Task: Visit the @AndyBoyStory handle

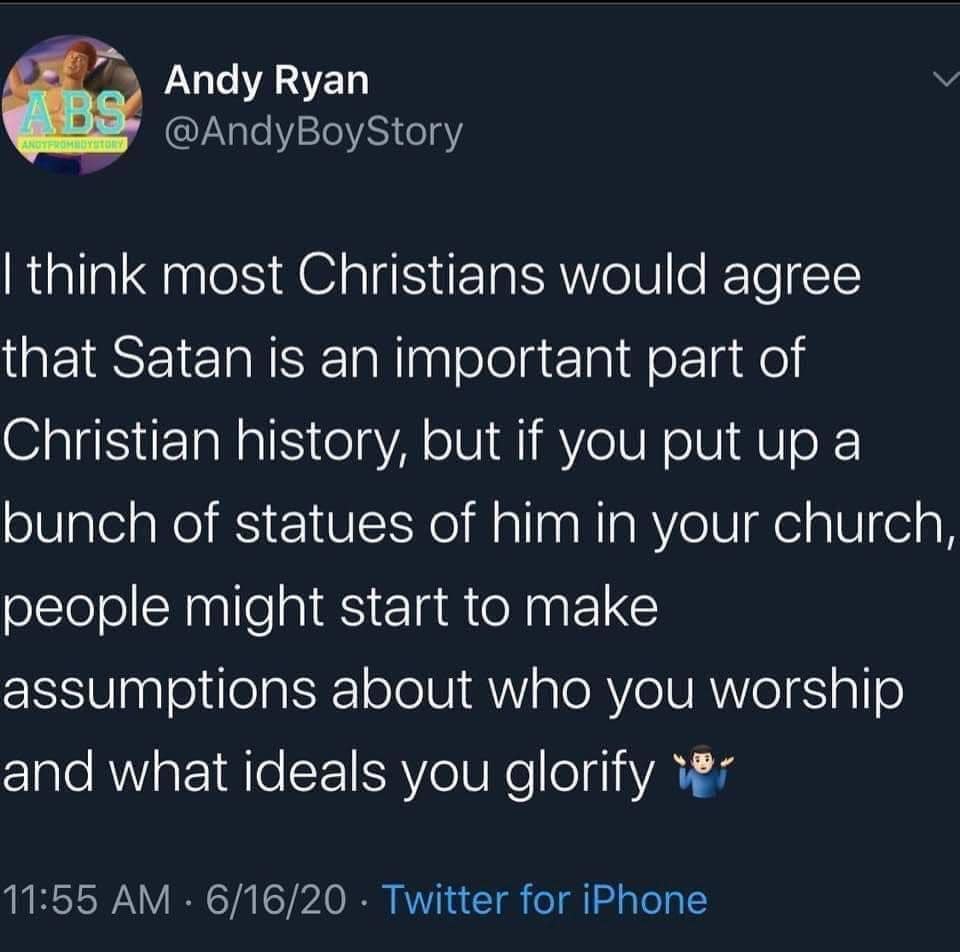Action: tap(313, 131)
